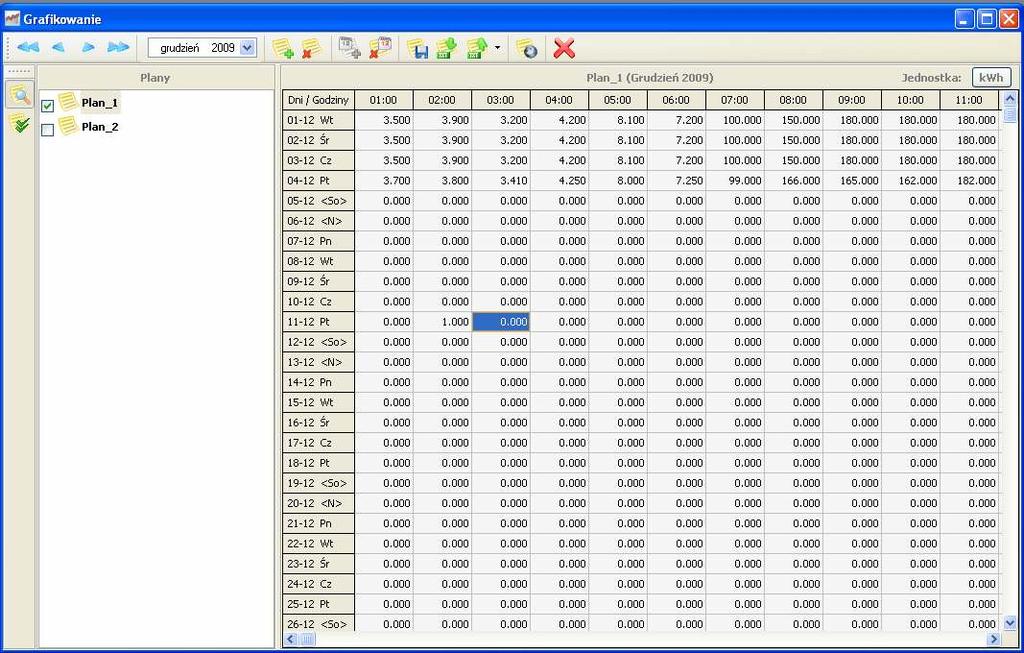Select Plan_2 in the plans tree
This screenshot has height=653, width=1024.
(x=100, y=127)
